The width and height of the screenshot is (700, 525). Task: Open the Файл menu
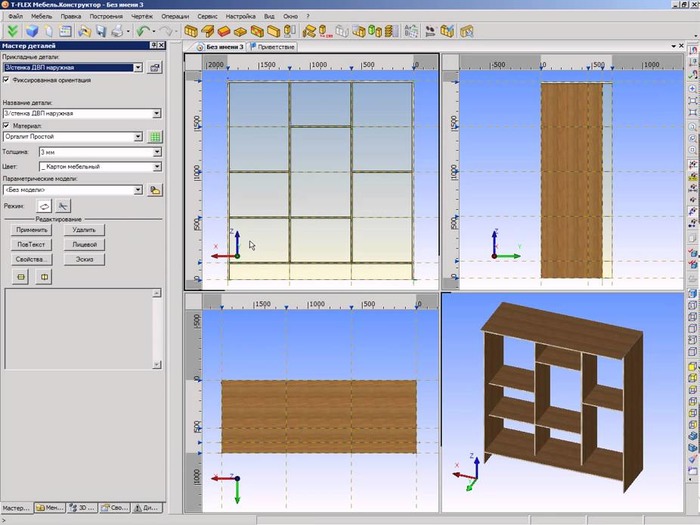(16, 16)
